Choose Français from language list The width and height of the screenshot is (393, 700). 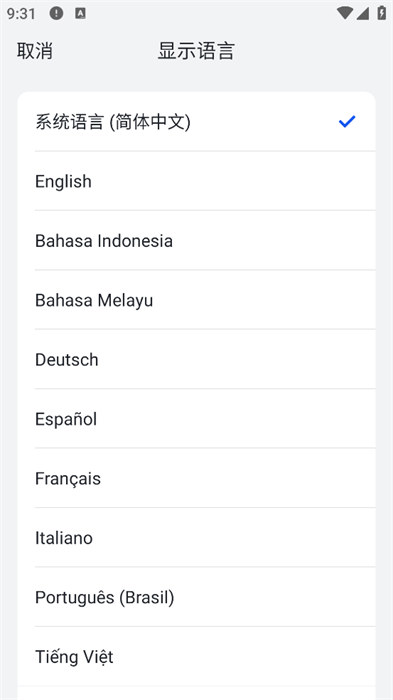tap(196, 478)
